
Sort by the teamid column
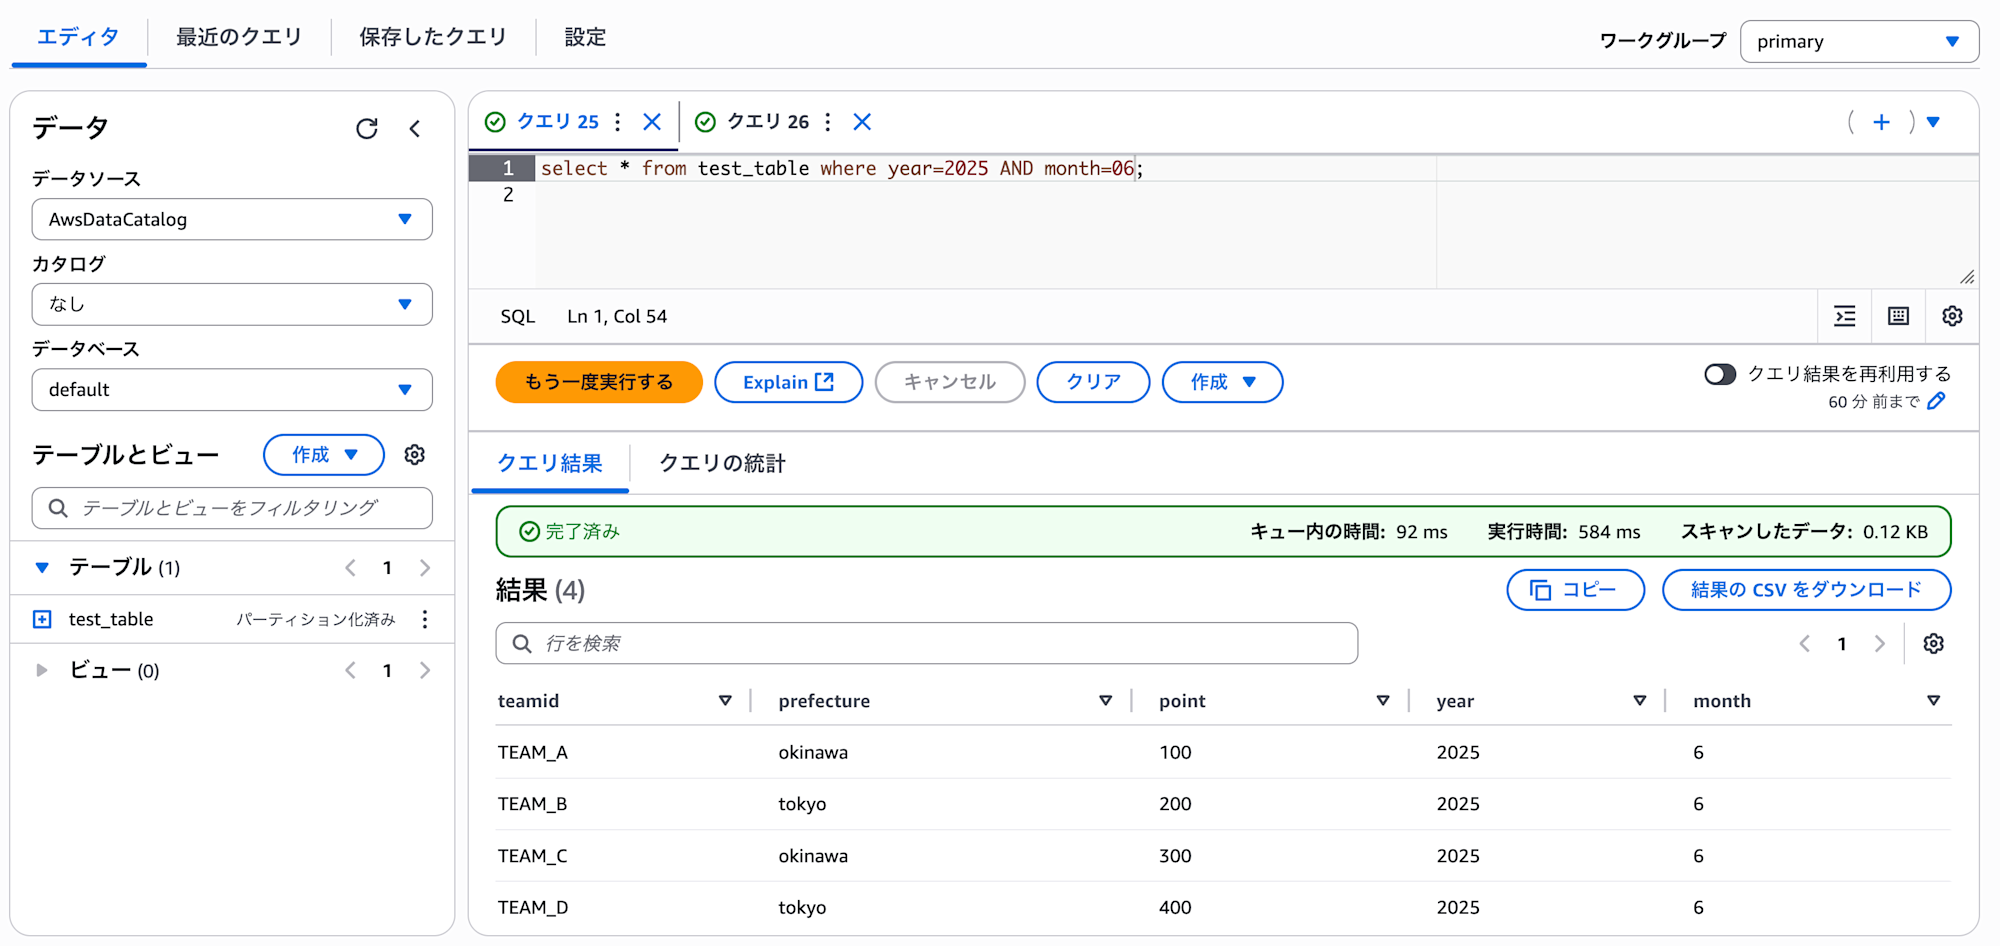pos(725,701)
